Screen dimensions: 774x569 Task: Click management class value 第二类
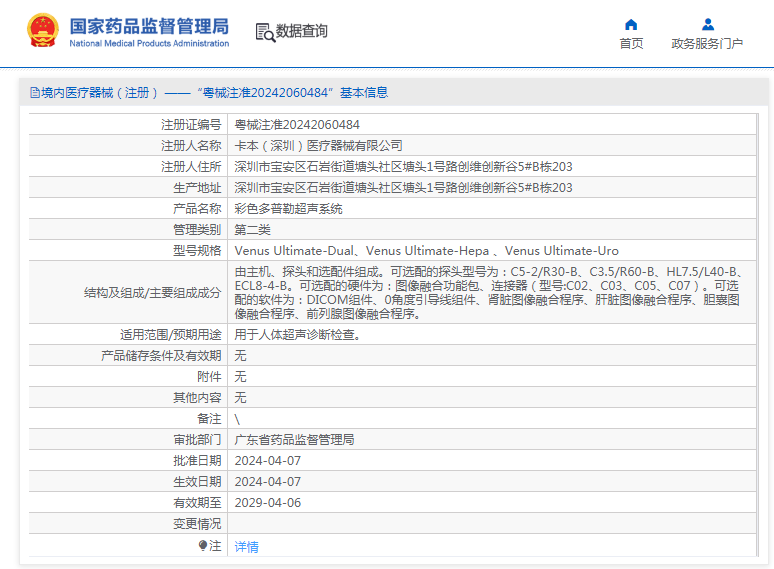point(252,230)
